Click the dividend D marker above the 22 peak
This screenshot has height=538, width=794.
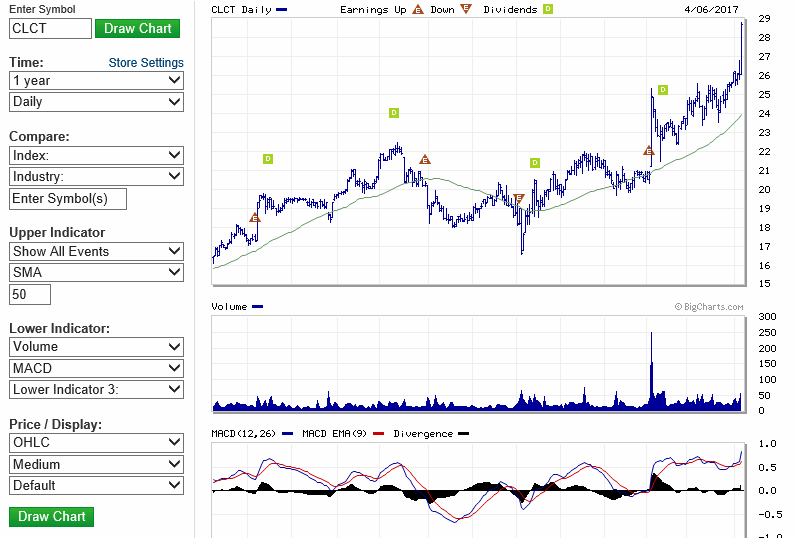click(394, 113)
